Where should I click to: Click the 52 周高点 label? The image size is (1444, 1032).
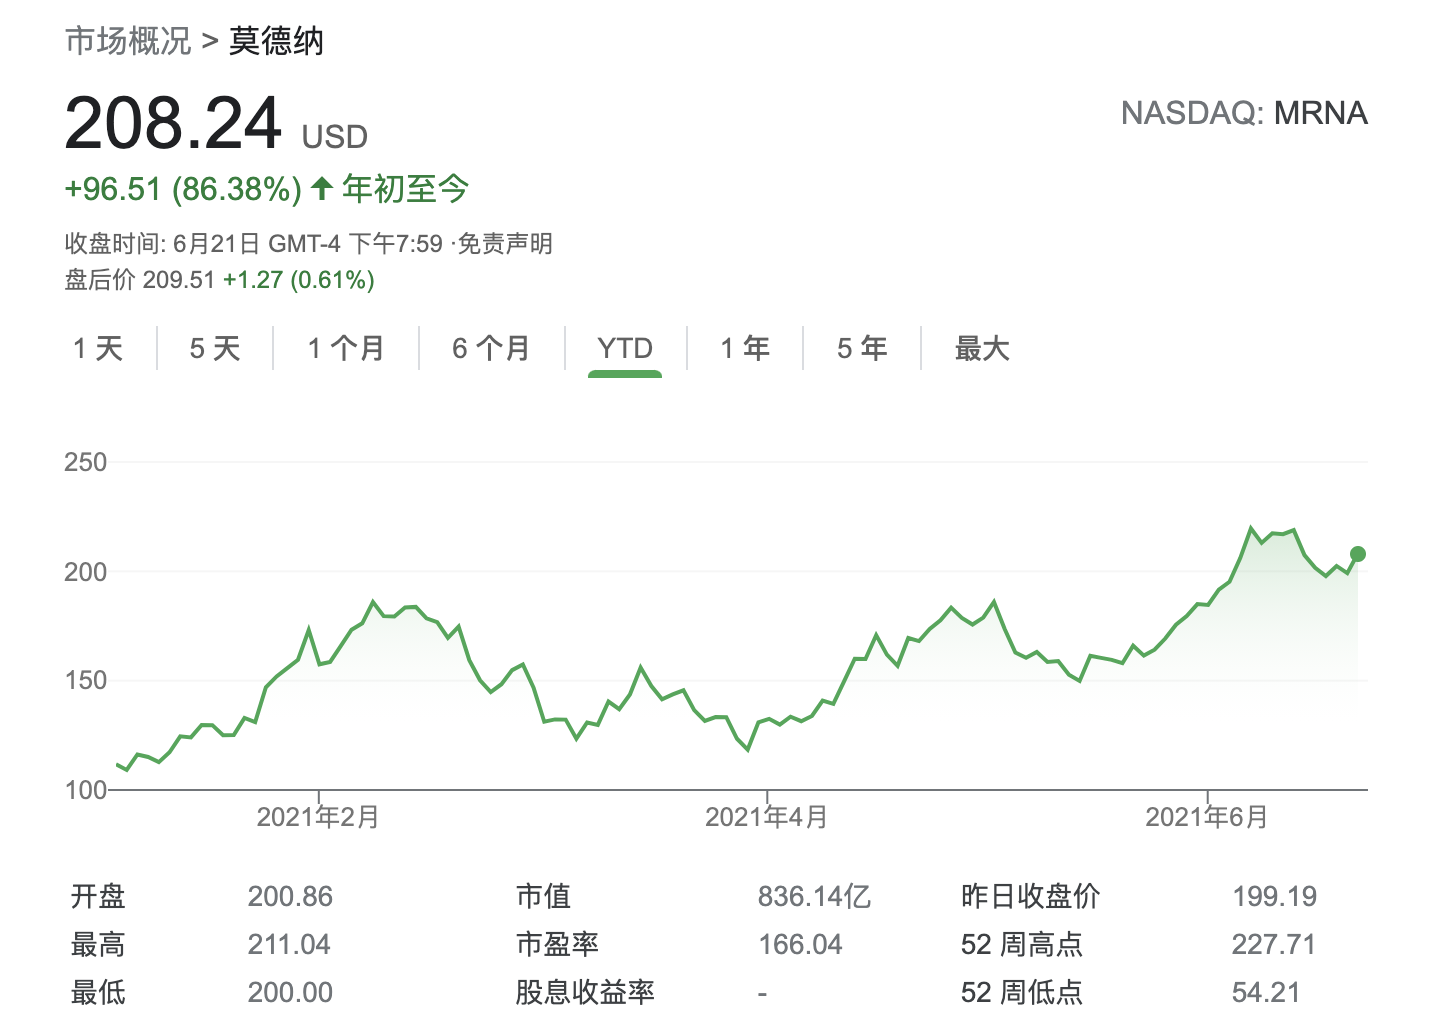click(1021, 944)
